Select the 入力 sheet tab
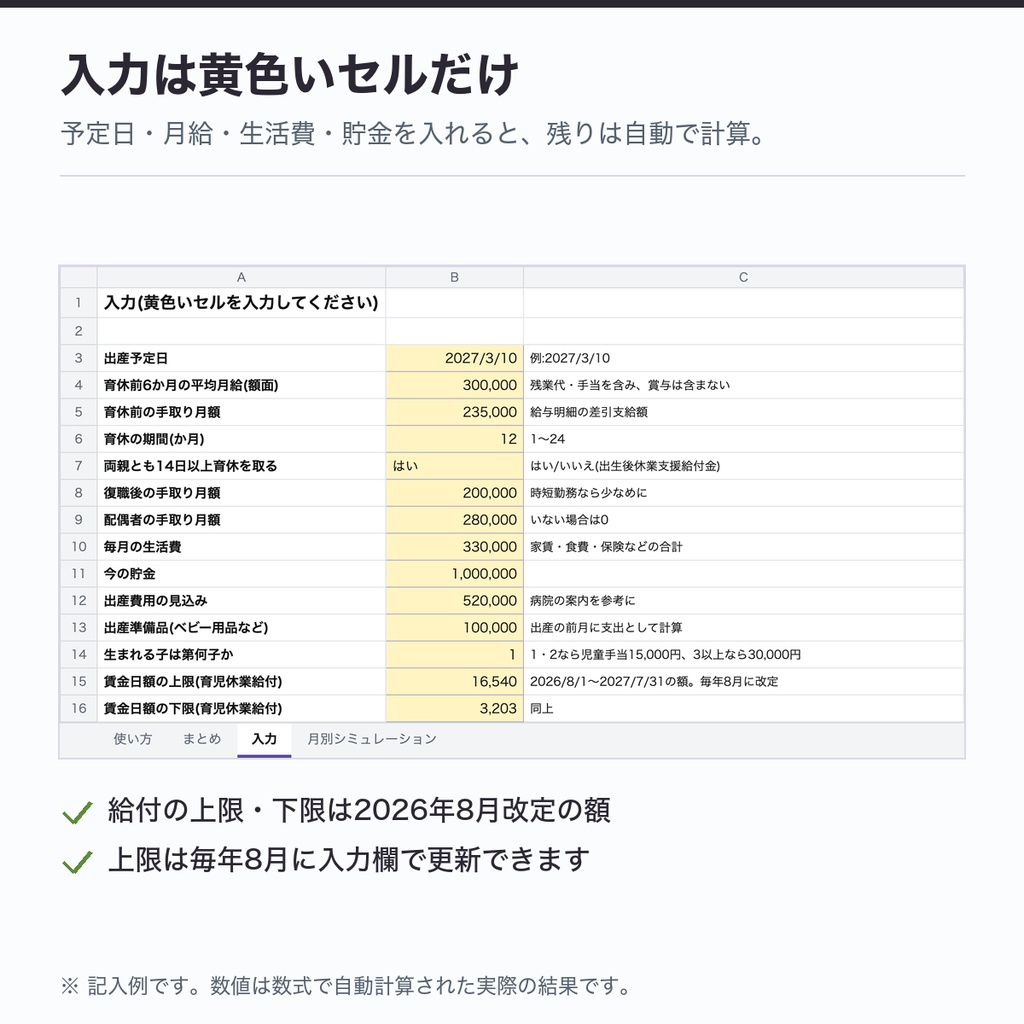This screenshot has height=1024, width=1024. tap(264, 739)
